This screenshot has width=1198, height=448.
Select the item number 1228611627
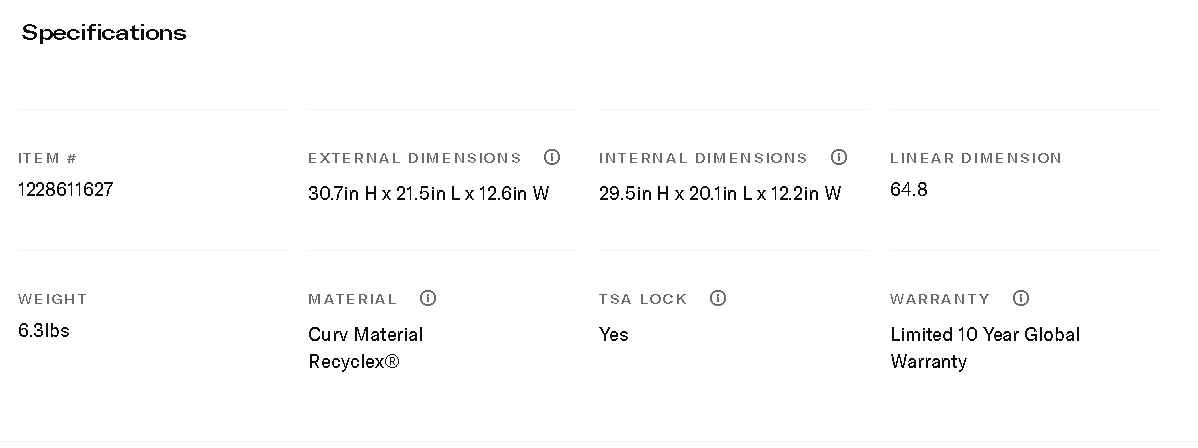point(66,189)
